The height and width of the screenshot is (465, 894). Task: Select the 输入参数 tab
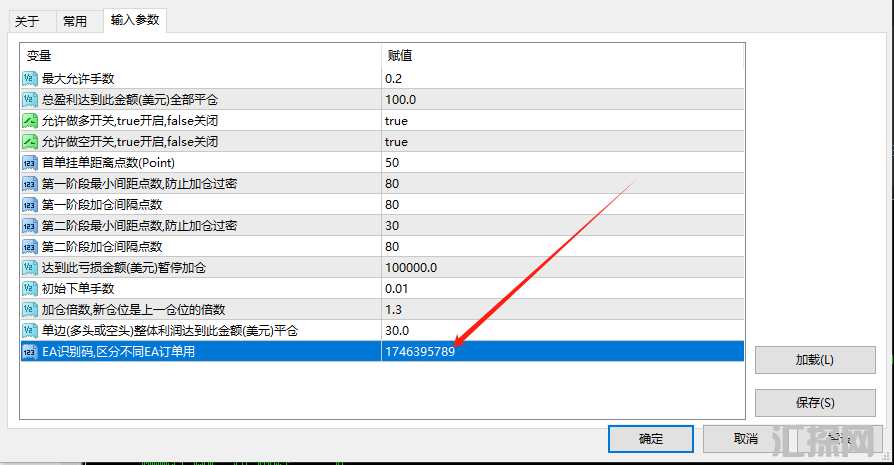(x=135, y=20)
